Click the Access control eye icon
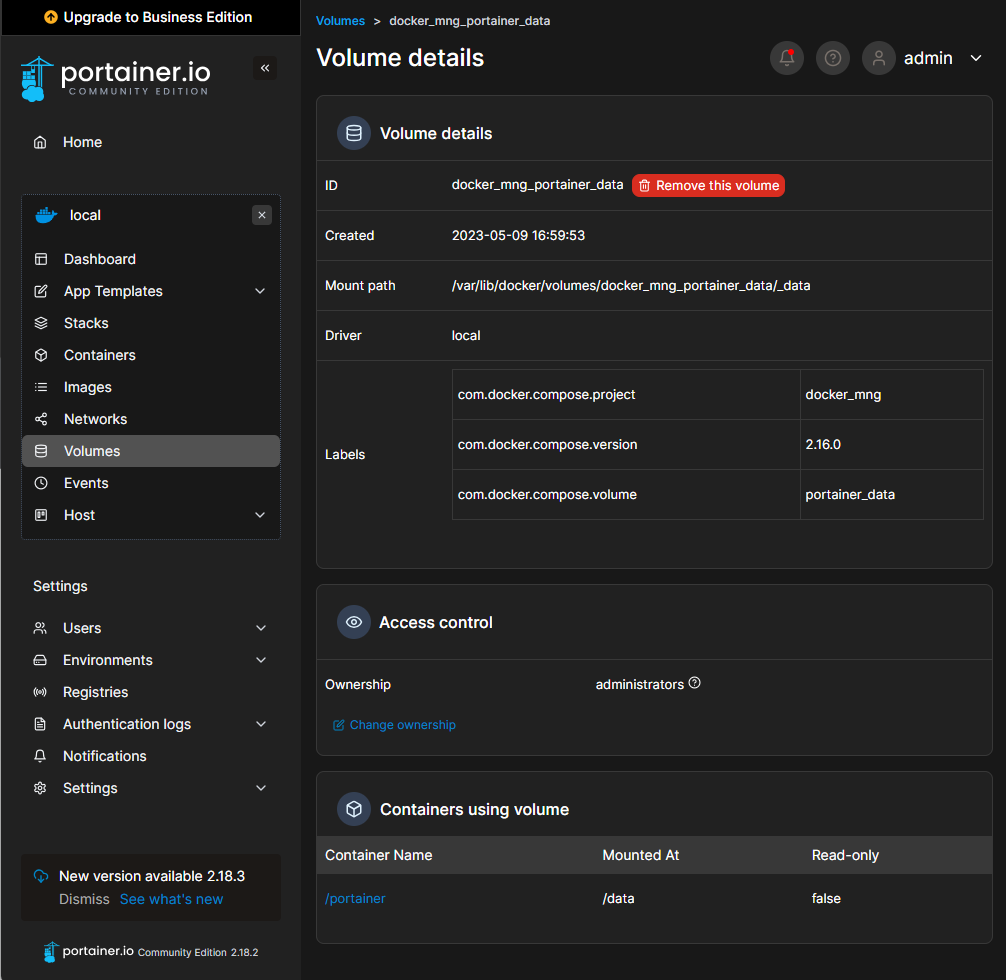Screen dimensions: 1006x980 tap(353, 622)
